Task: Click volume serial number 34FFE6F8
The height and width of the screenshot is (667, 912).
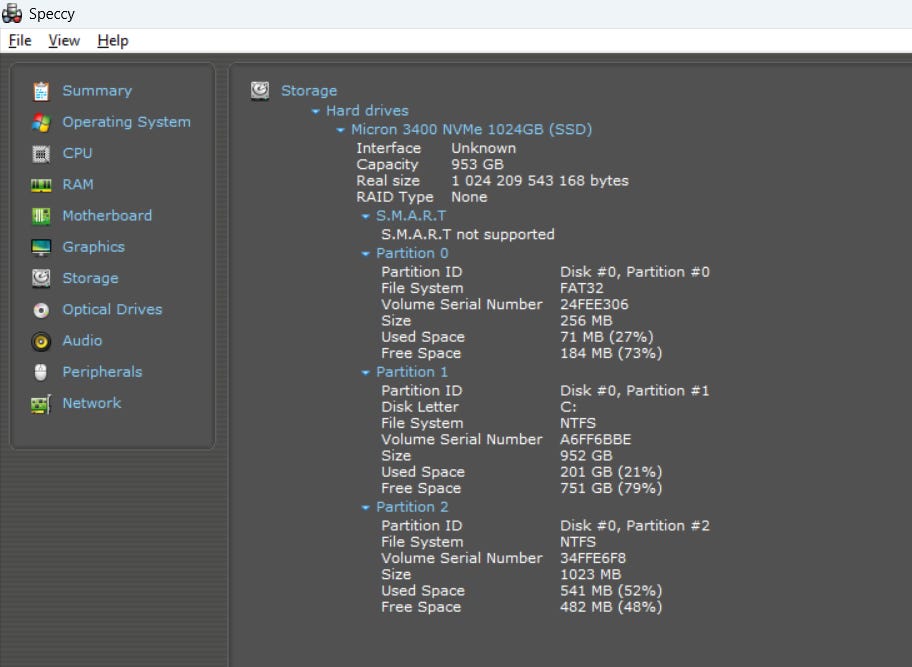Action: (x=593, y=558)
